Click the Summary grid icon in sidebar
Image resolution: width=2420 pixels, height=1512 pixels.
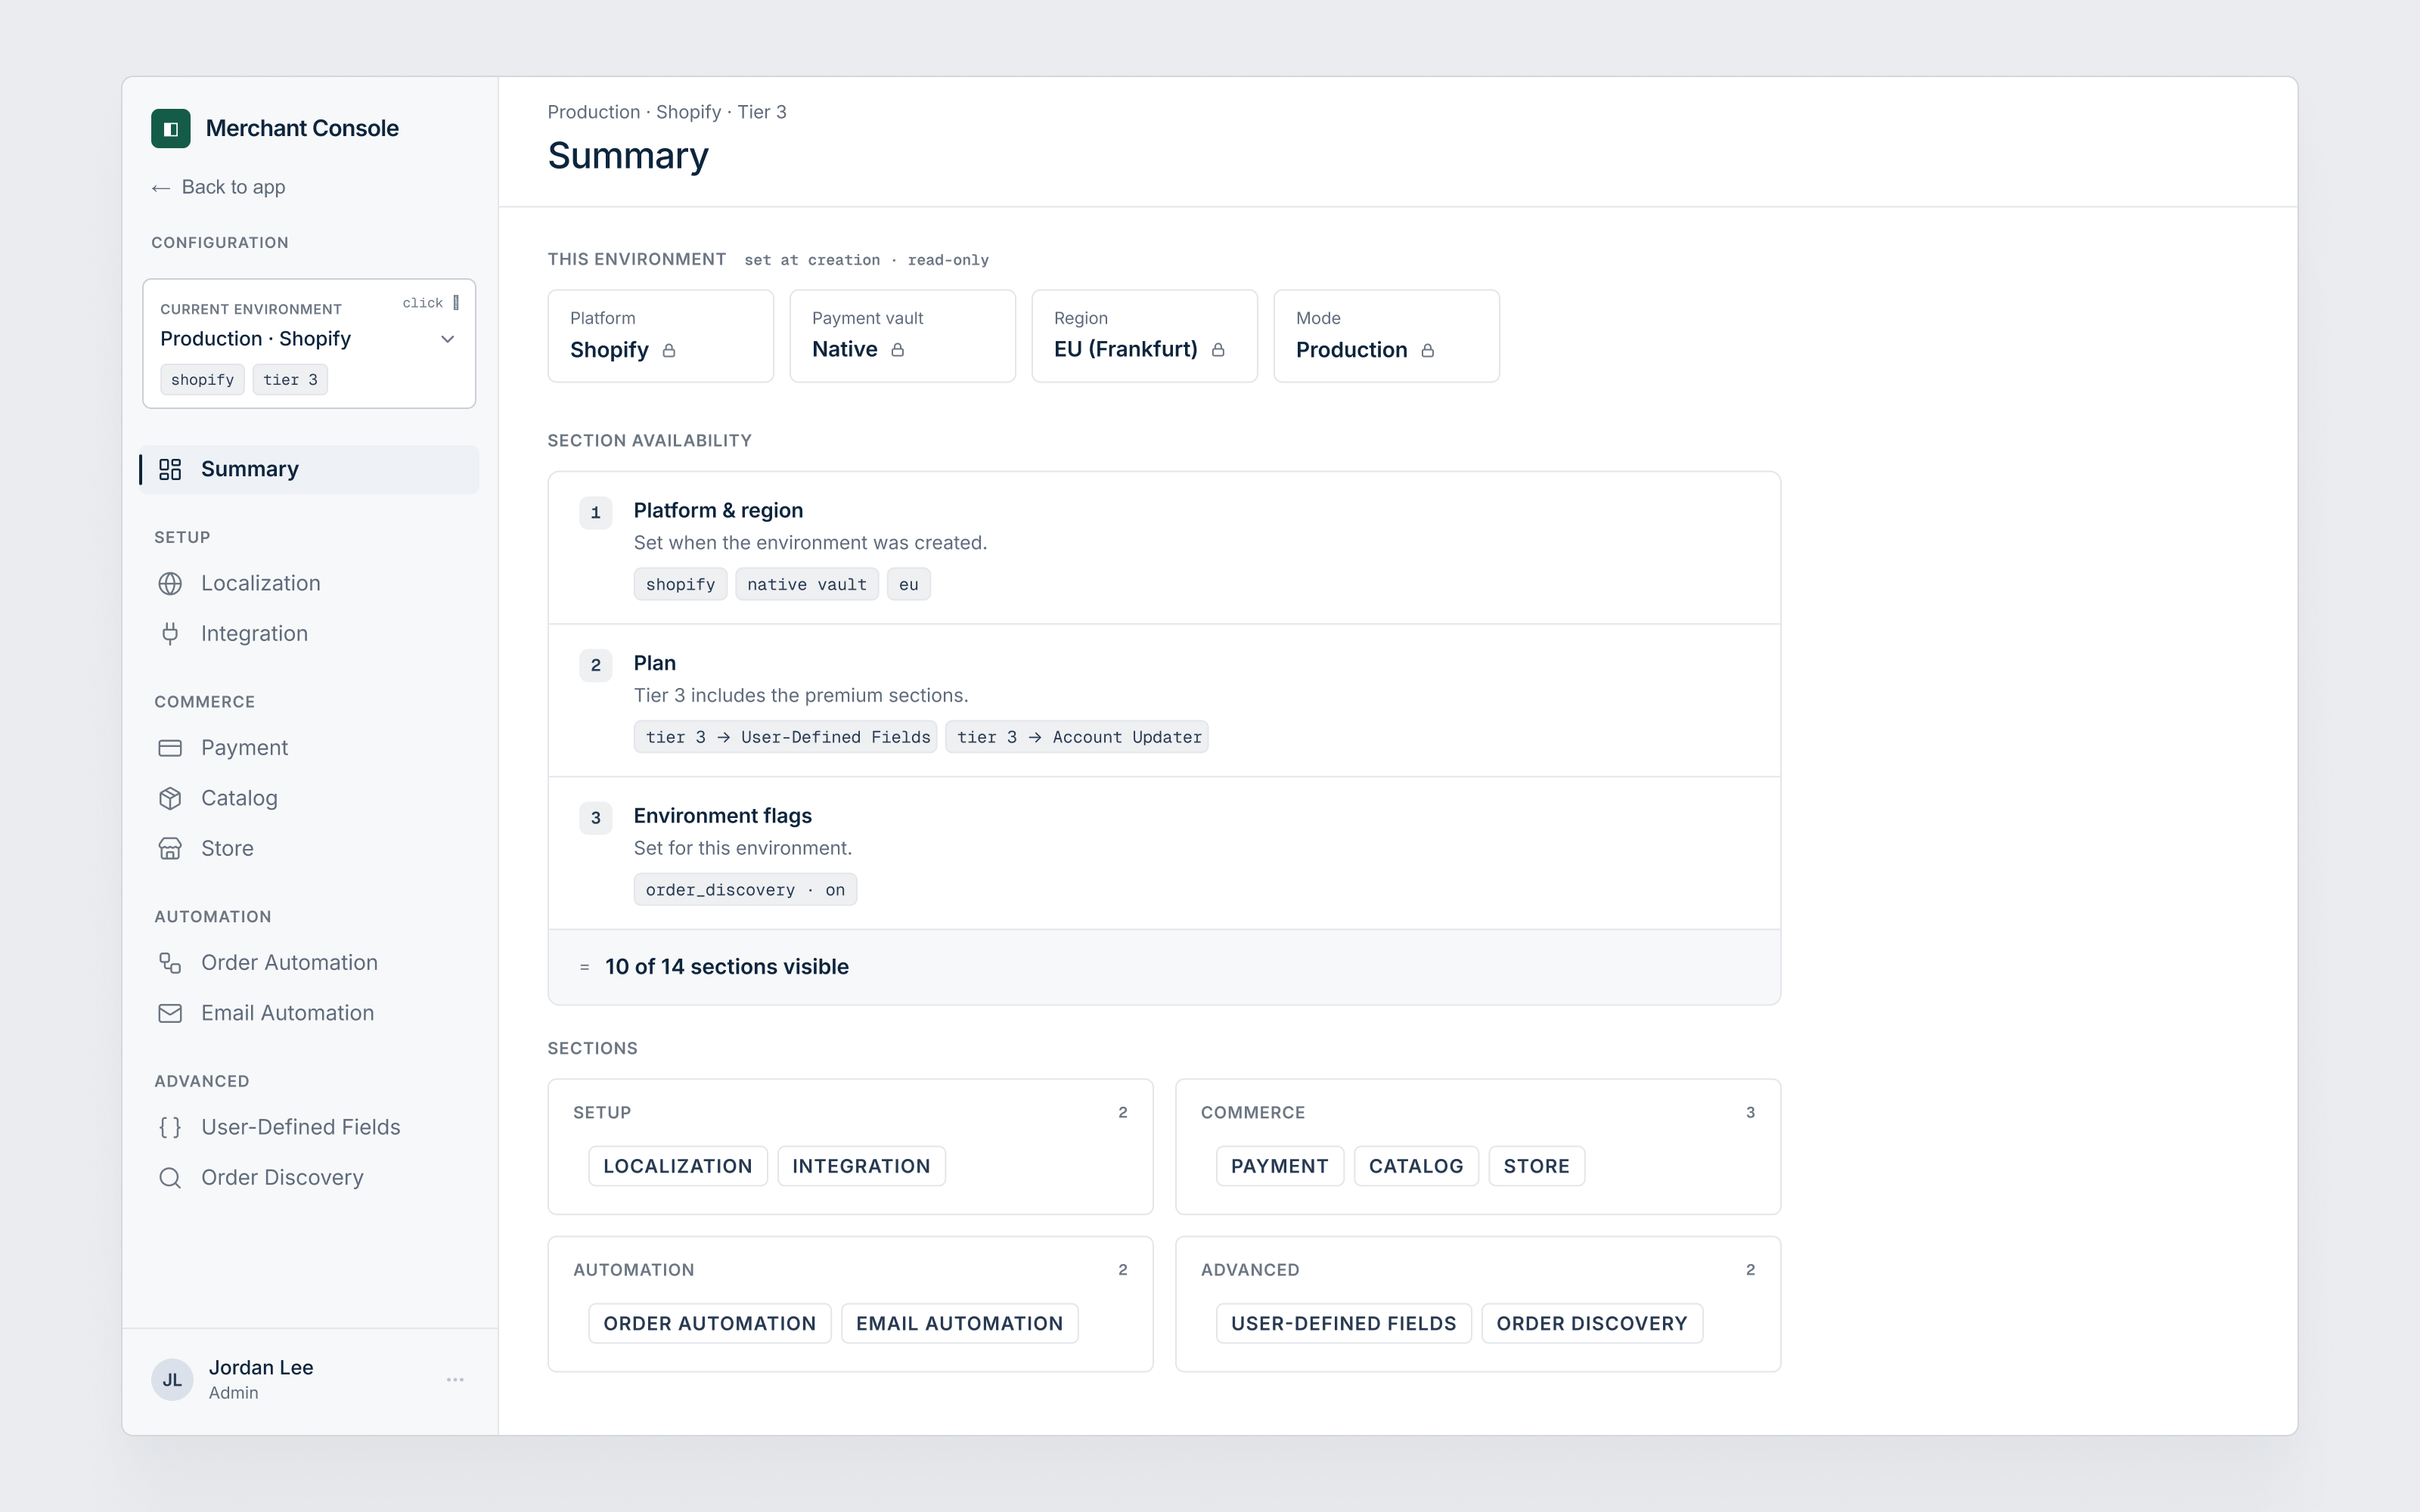170,469
